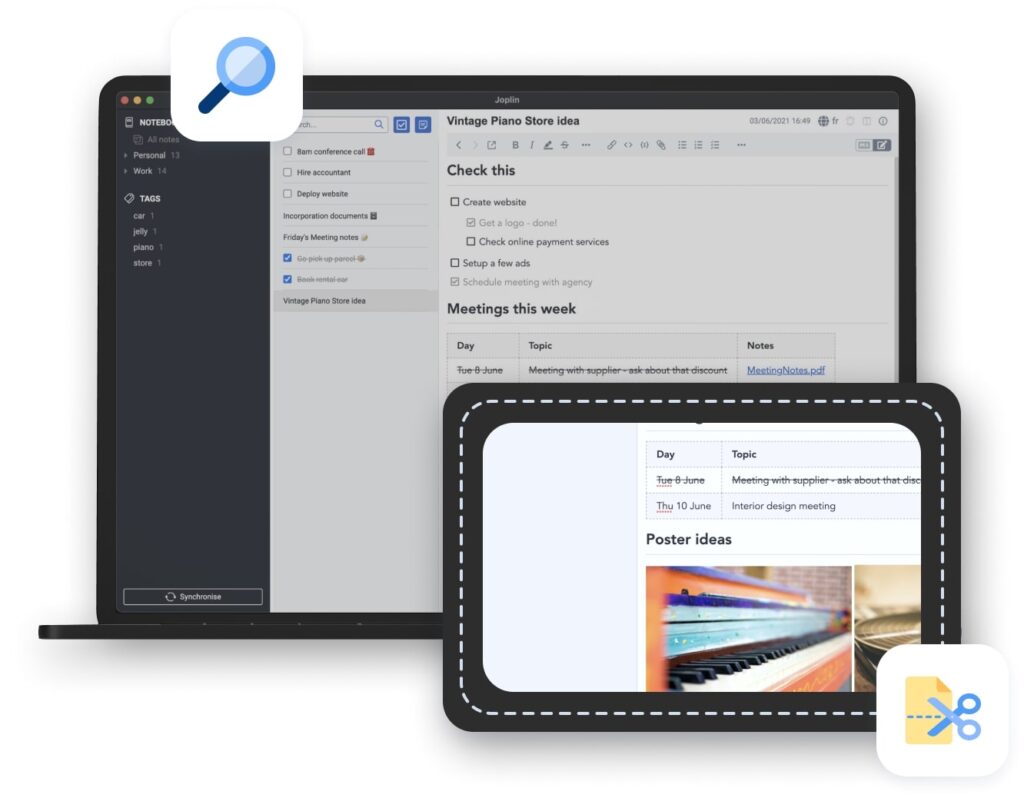Insert a checkbox list from the toolbar
1024x798 pixels.
click(x=715, y=145)
